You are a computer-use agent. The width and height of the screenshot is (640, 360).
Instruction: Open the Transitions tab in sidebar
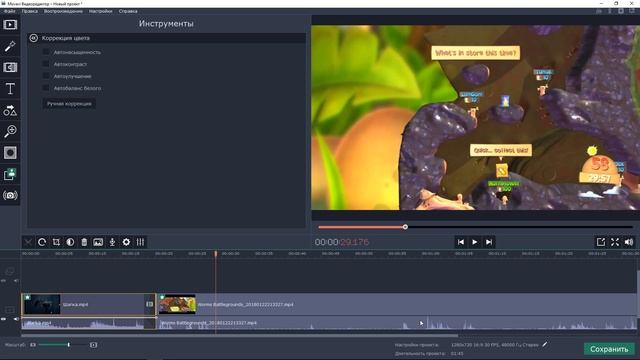click(10, 67)
